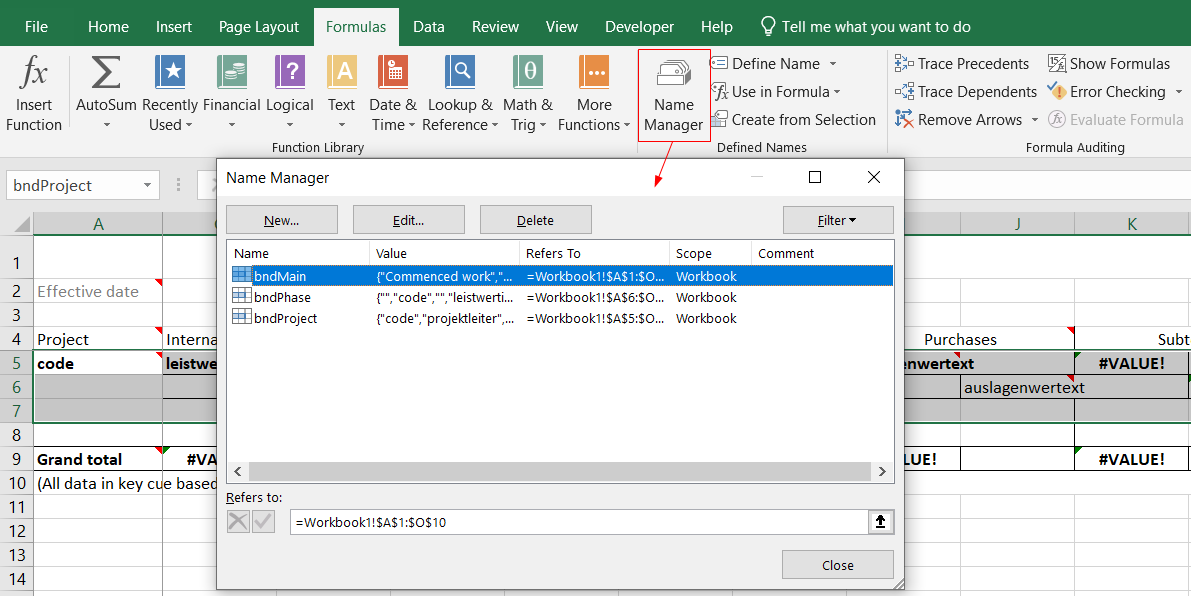Open Text functions library
The width and height of the screenshot is (1191, 596).
[342, 74]
